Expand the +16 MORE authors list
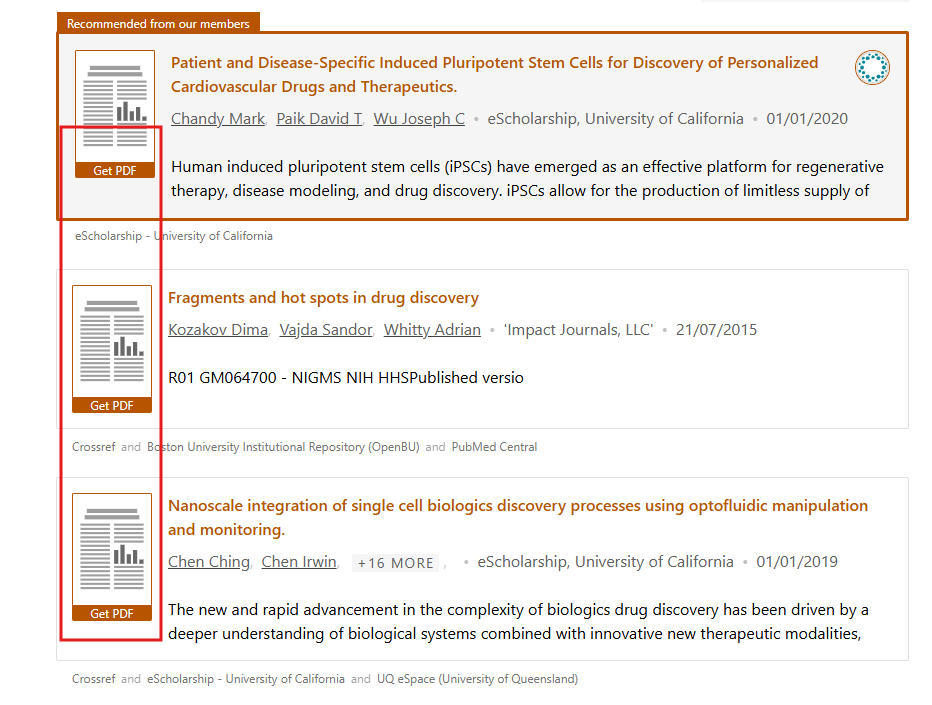 coord(396,563)
